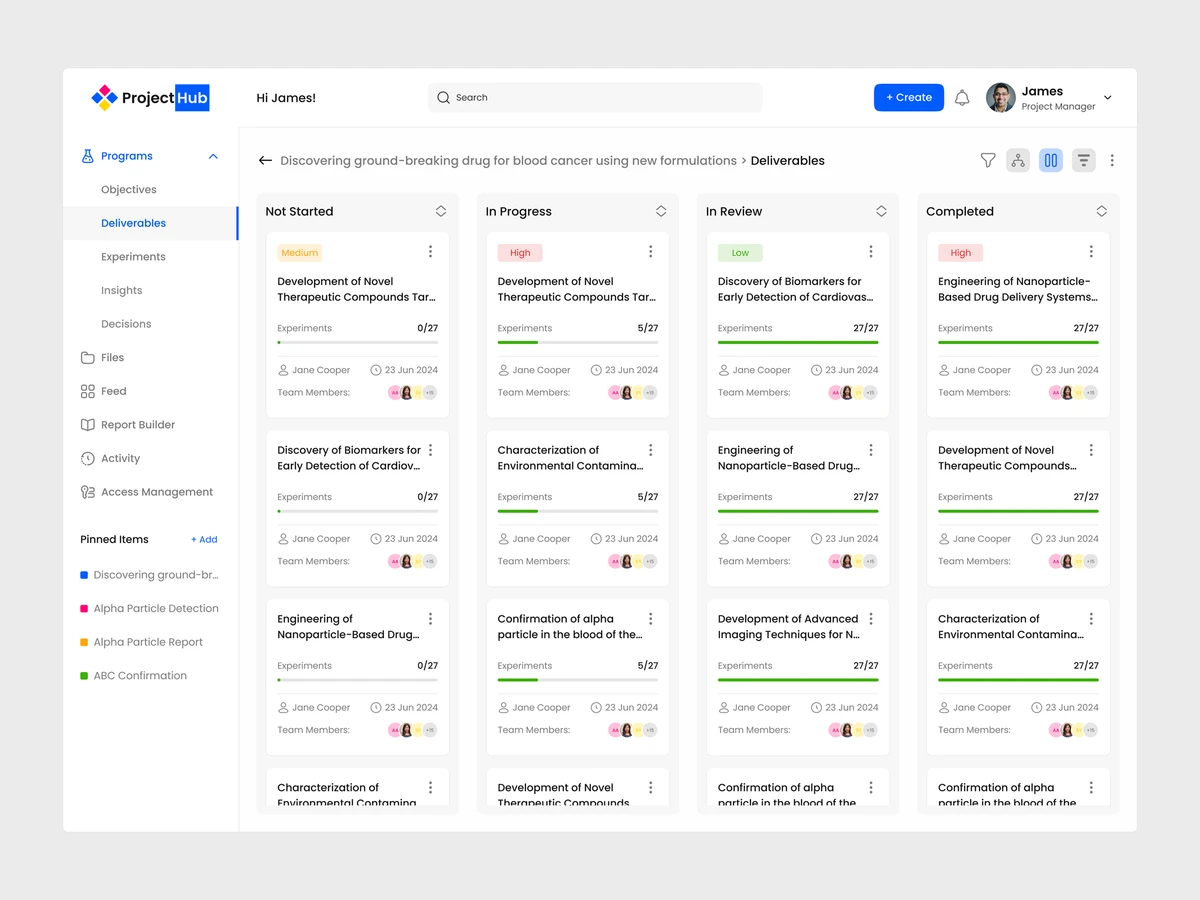This screenshot has width=1200, height=900.
Task: Click the Programs flask icon
Action: 86,156
